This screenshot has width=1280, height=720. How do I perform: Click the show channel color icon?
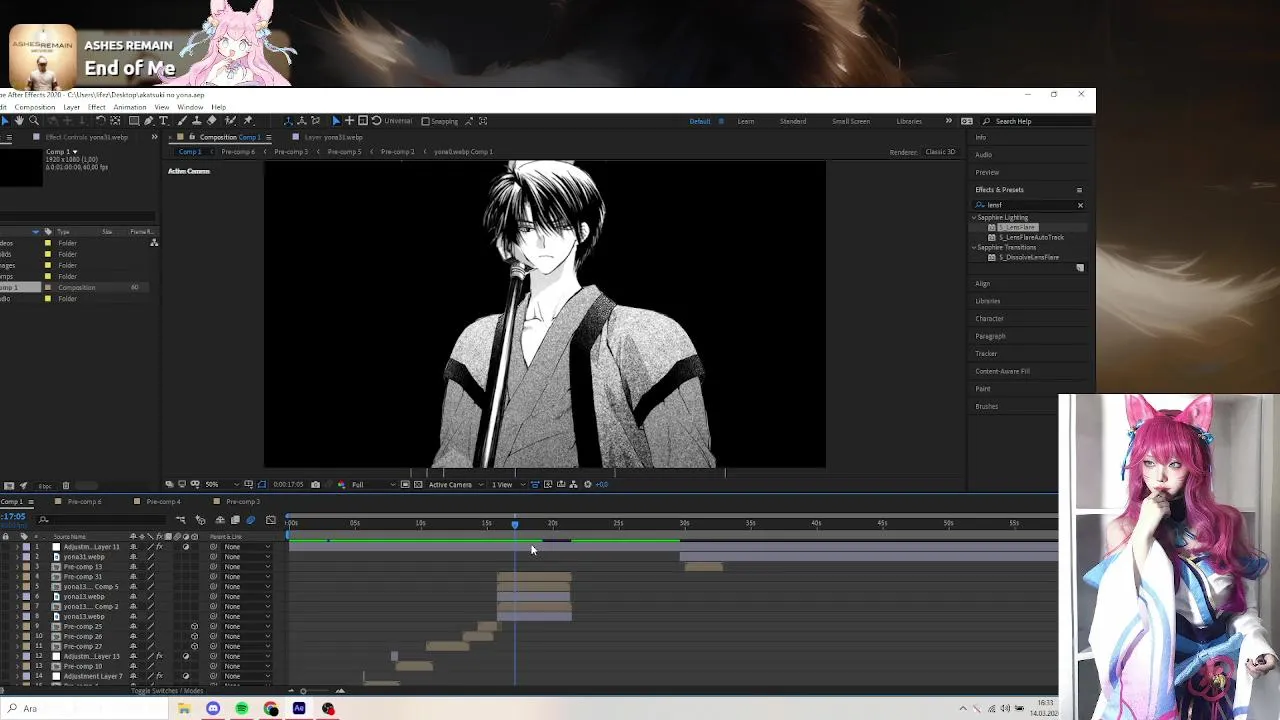[342, 485]
